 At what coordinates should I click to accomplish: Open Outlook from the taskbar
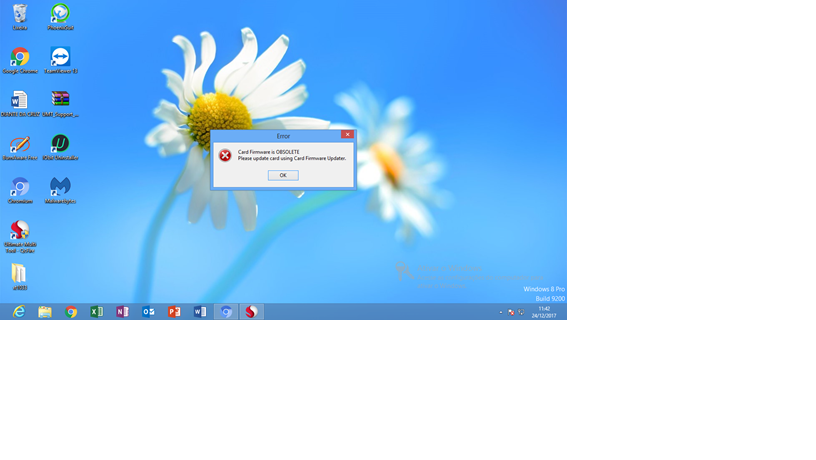pos(148,312)
